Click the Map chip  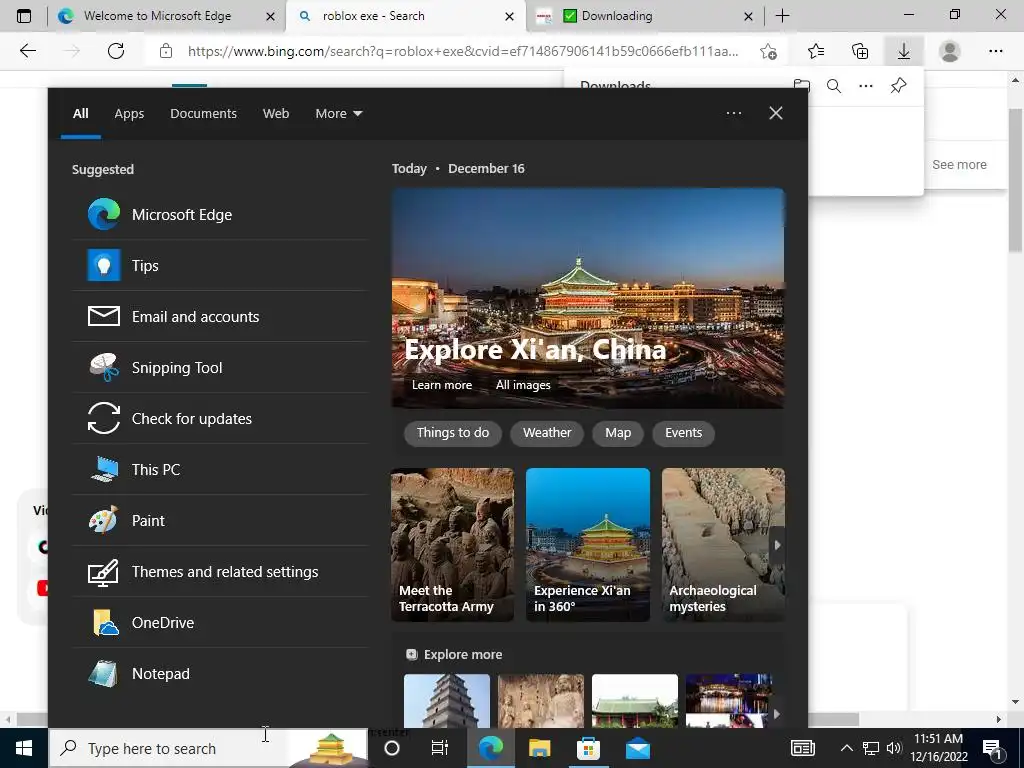coord(618,433)
